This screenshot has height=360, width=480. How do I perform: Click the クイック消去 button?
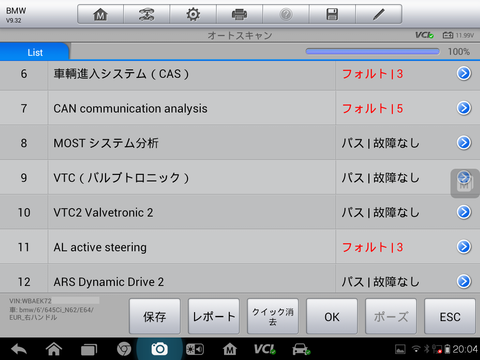273,316
